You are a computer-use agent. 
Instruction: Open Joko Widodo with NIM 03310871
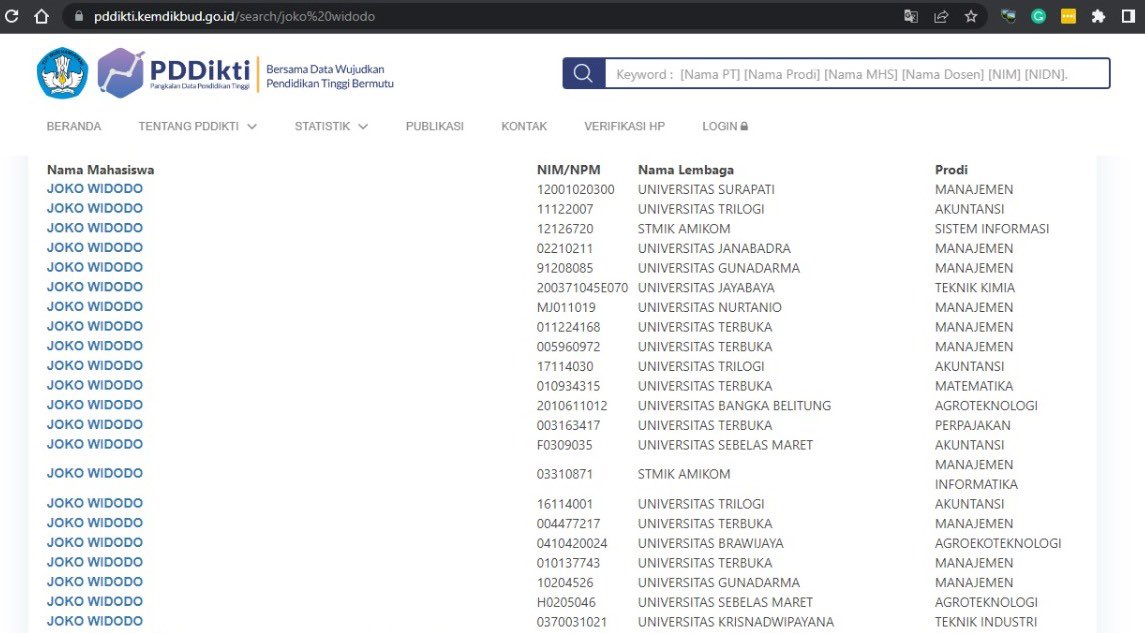(x=95, y=473)
